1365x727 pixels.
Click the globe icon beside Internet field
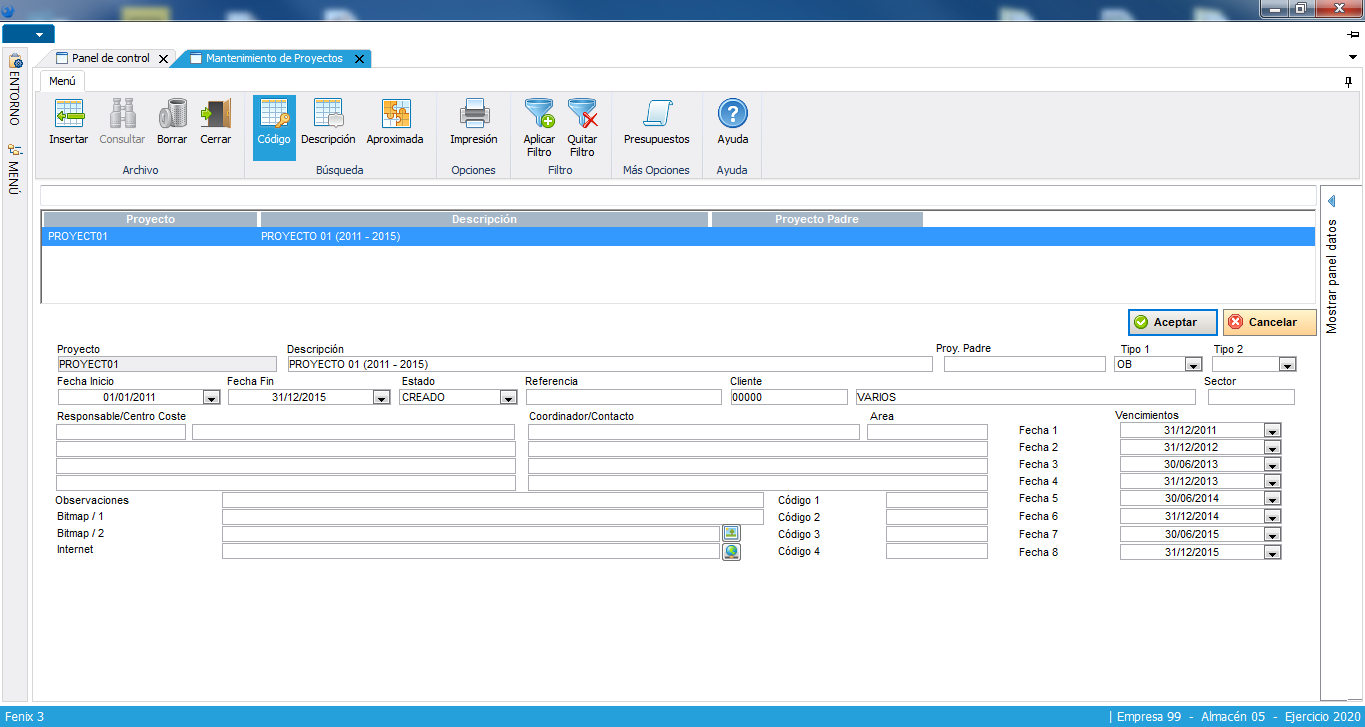pos(732,551)
